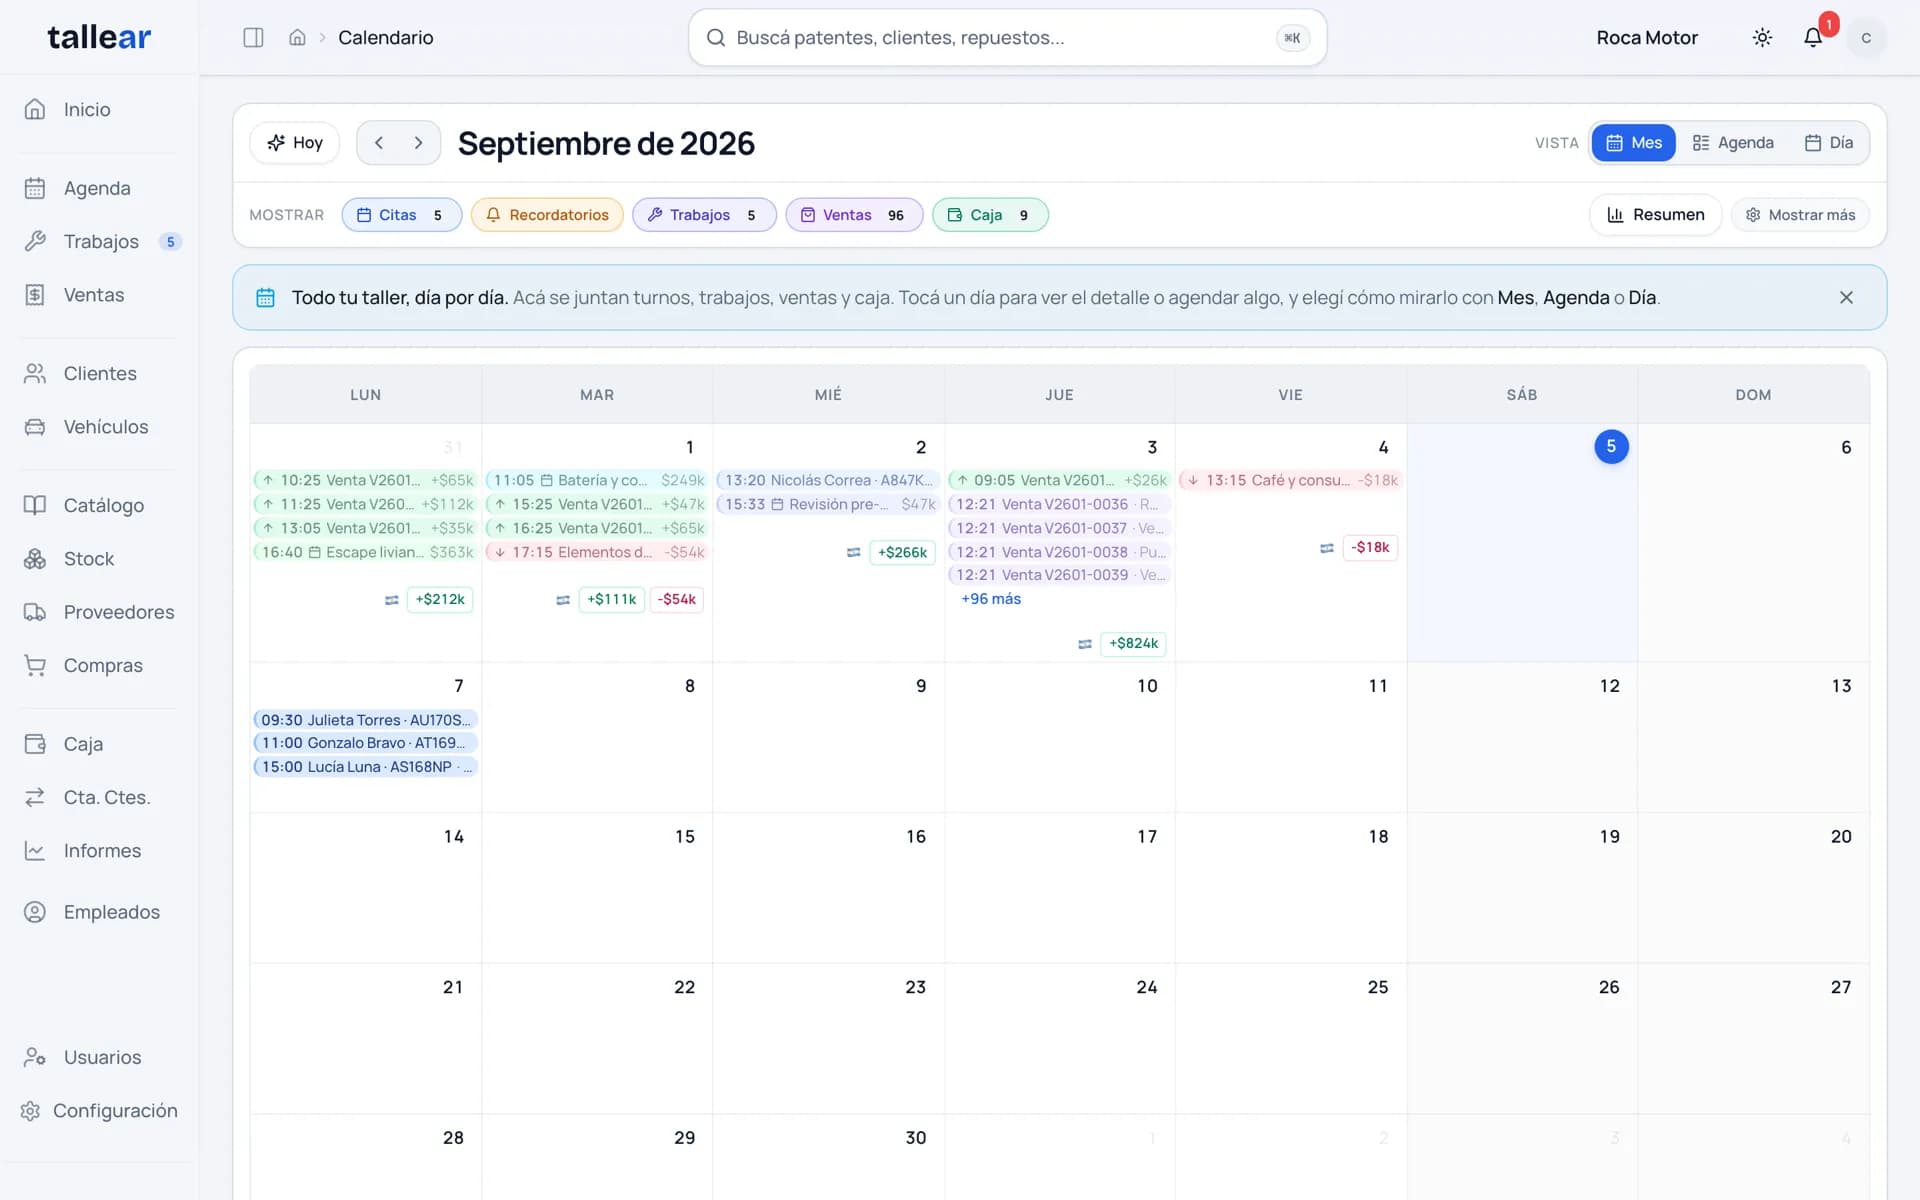Select day 5 highlighted in the calendar

click(x=1611, y=446)
